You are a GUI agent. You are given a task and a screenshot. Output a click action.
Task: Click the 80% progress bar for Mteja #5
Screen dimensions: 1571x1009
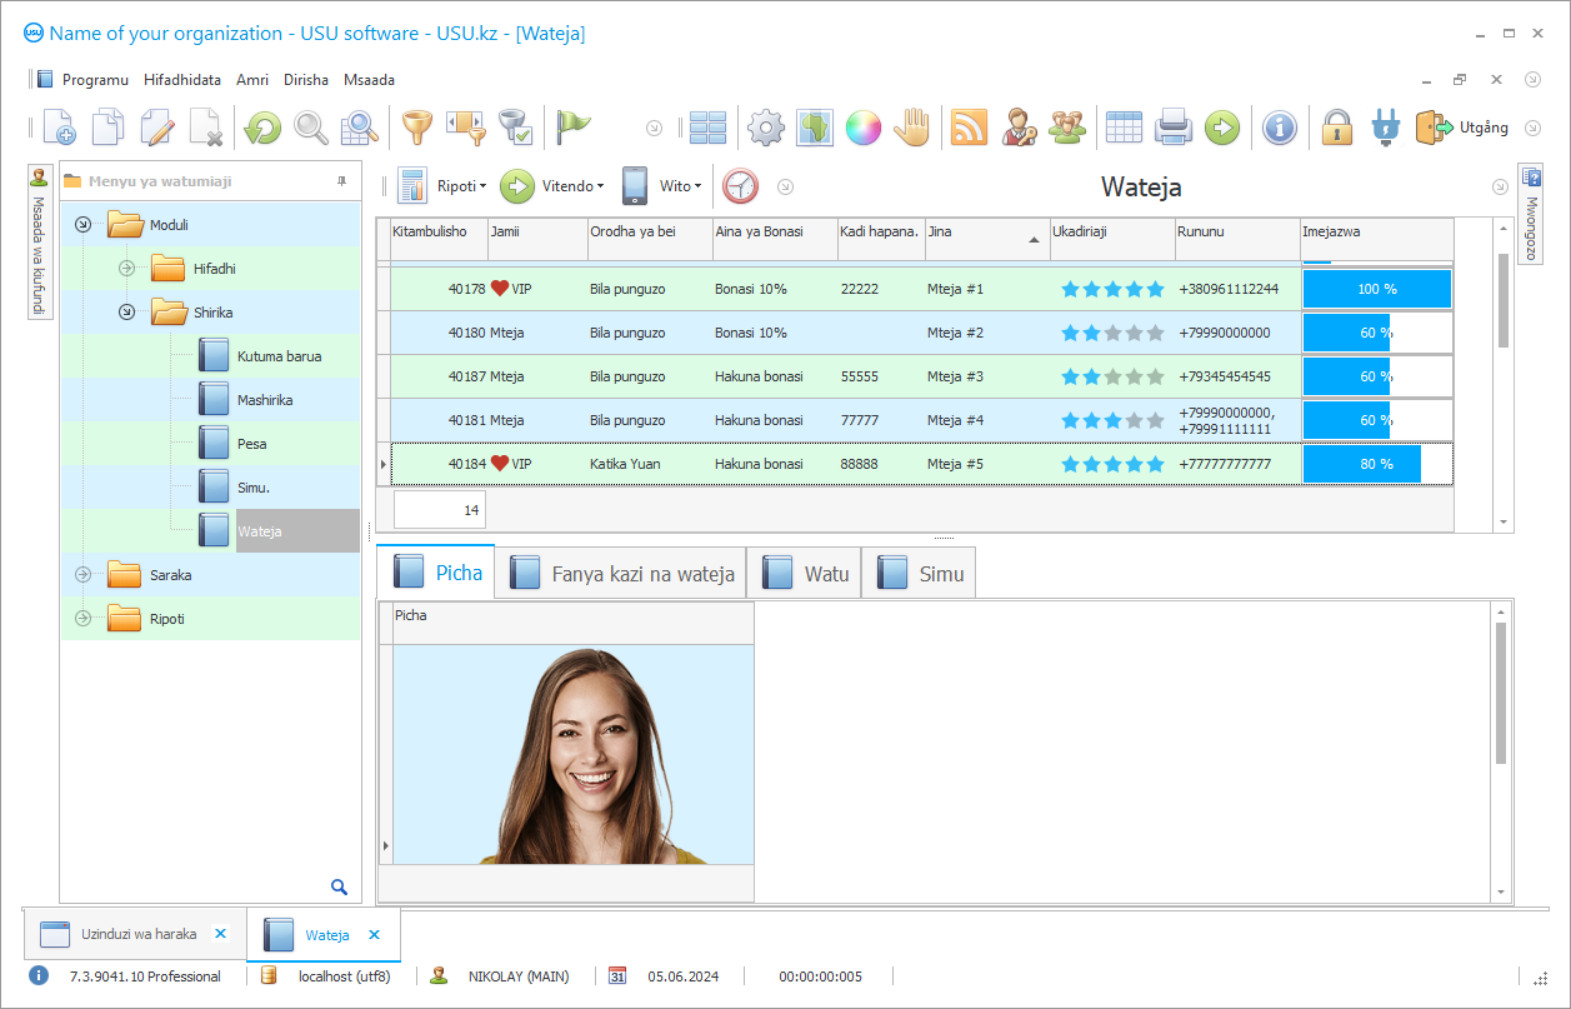coord(1376,464)
